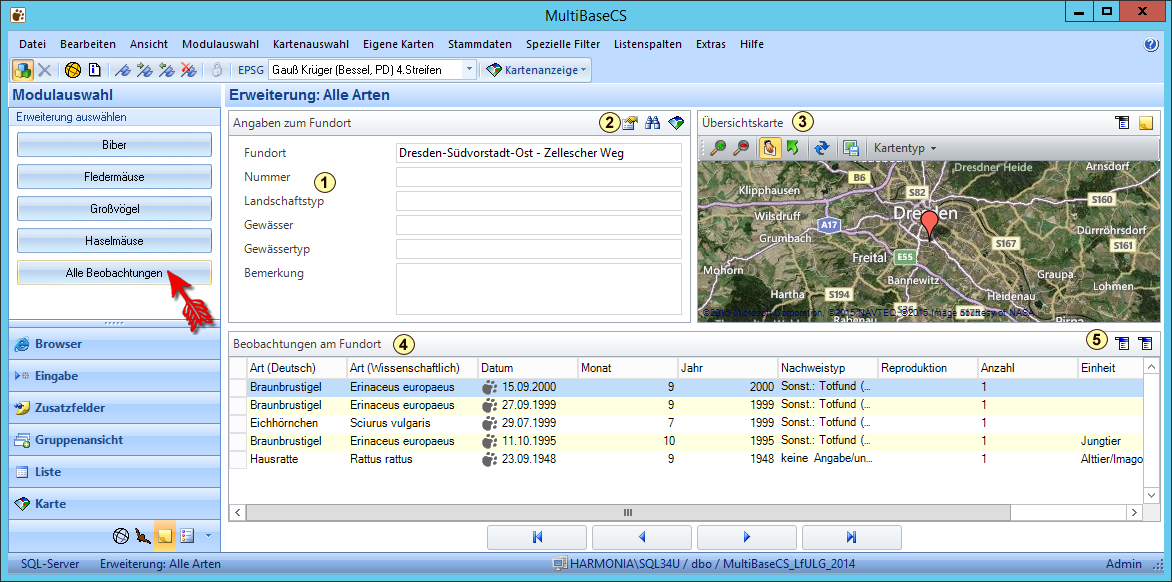Open the Liste section
This screenshot has height=582, width=1172.
tap(114, 472)
